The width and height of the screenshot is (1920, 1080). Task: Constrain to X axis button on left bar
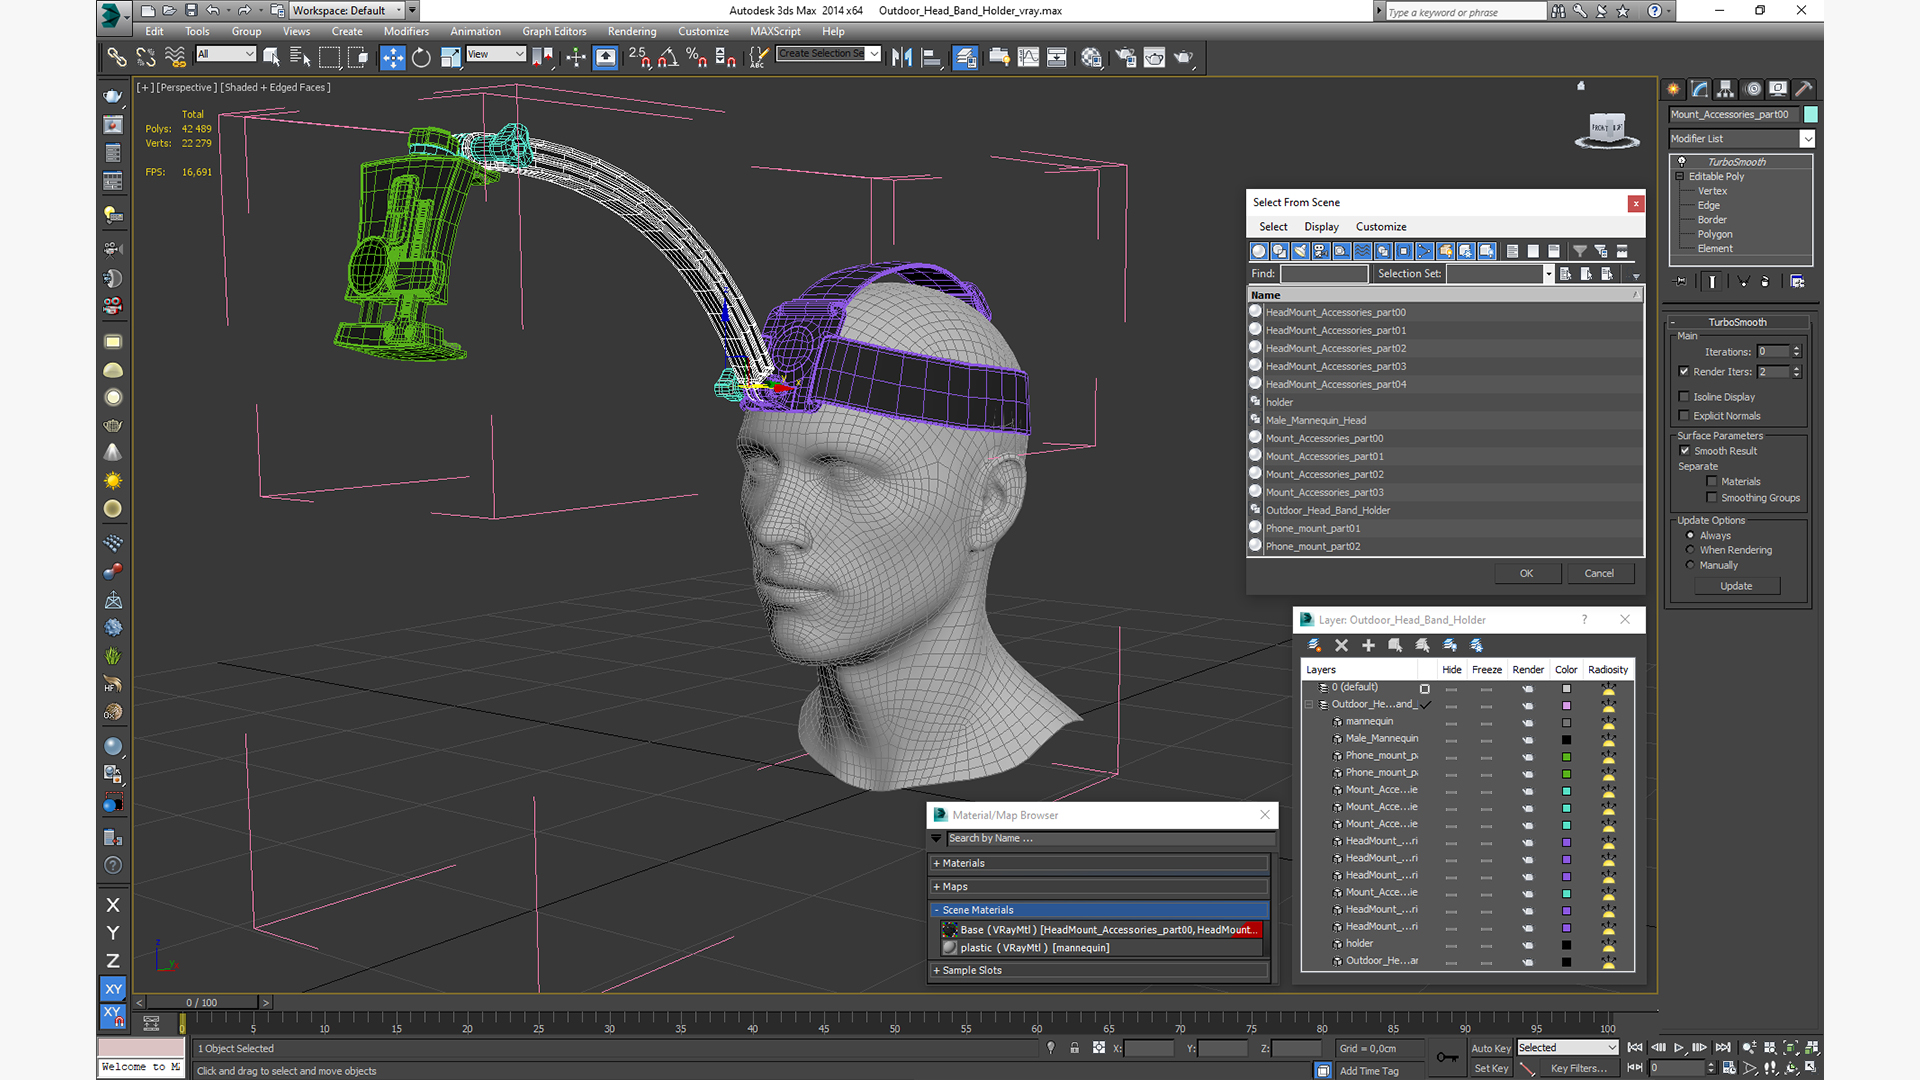coord(113,905)
